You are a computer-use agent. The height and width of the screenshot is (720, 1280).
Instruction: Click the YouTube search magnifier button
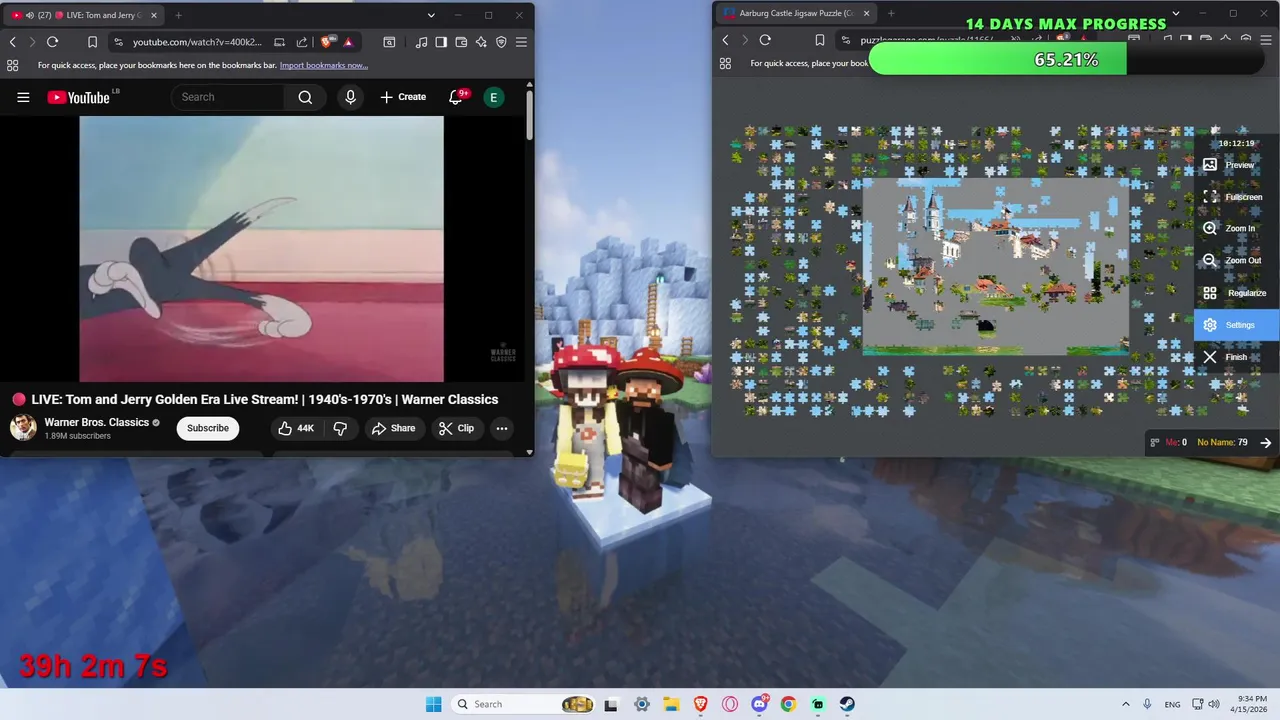305,97
